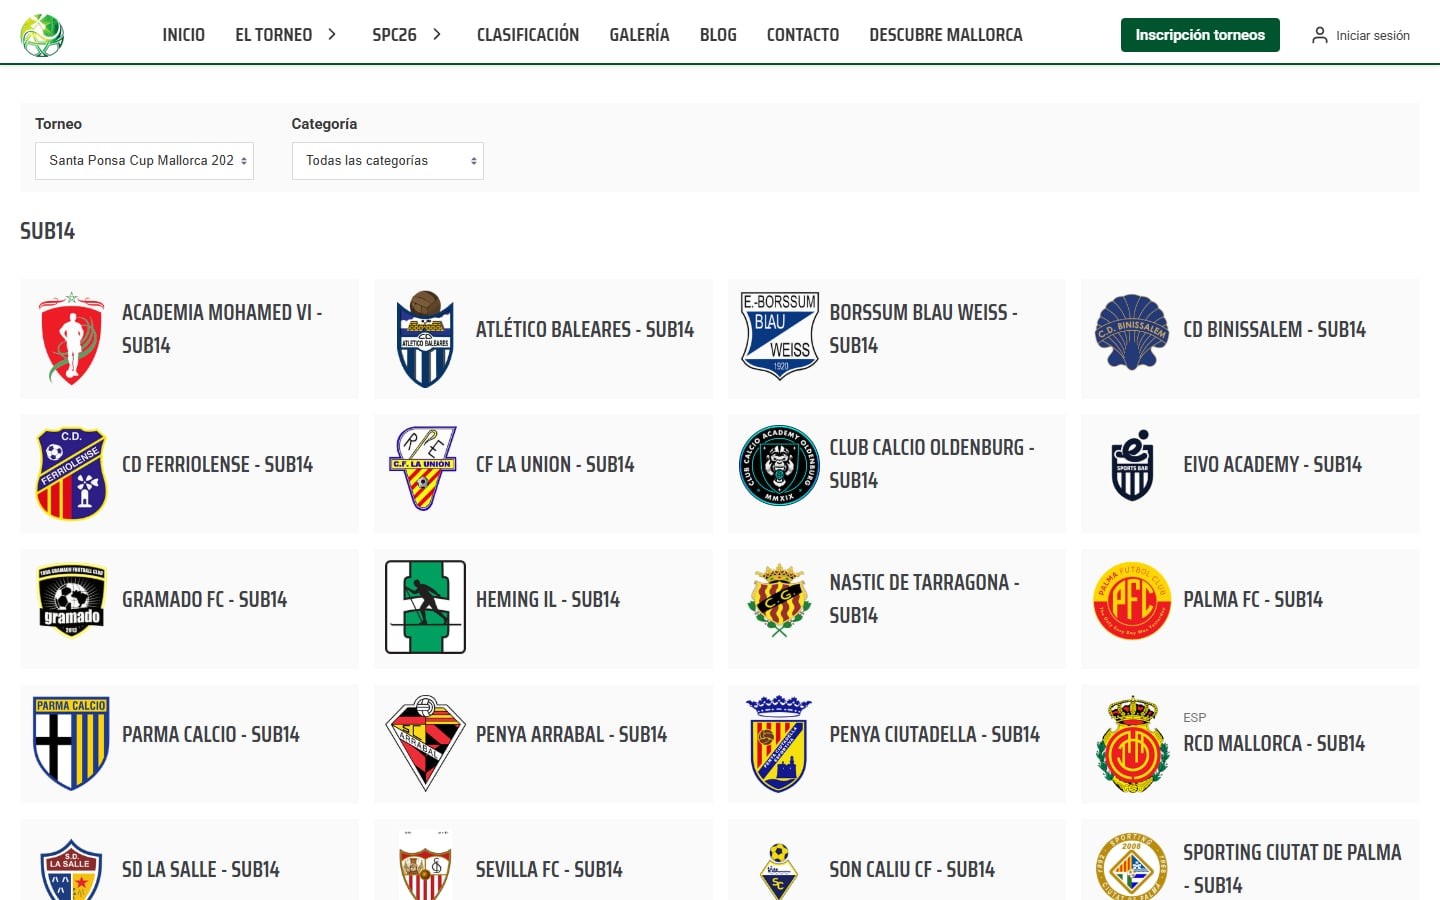Open the Galería menu item

click(x=640, y=35)
